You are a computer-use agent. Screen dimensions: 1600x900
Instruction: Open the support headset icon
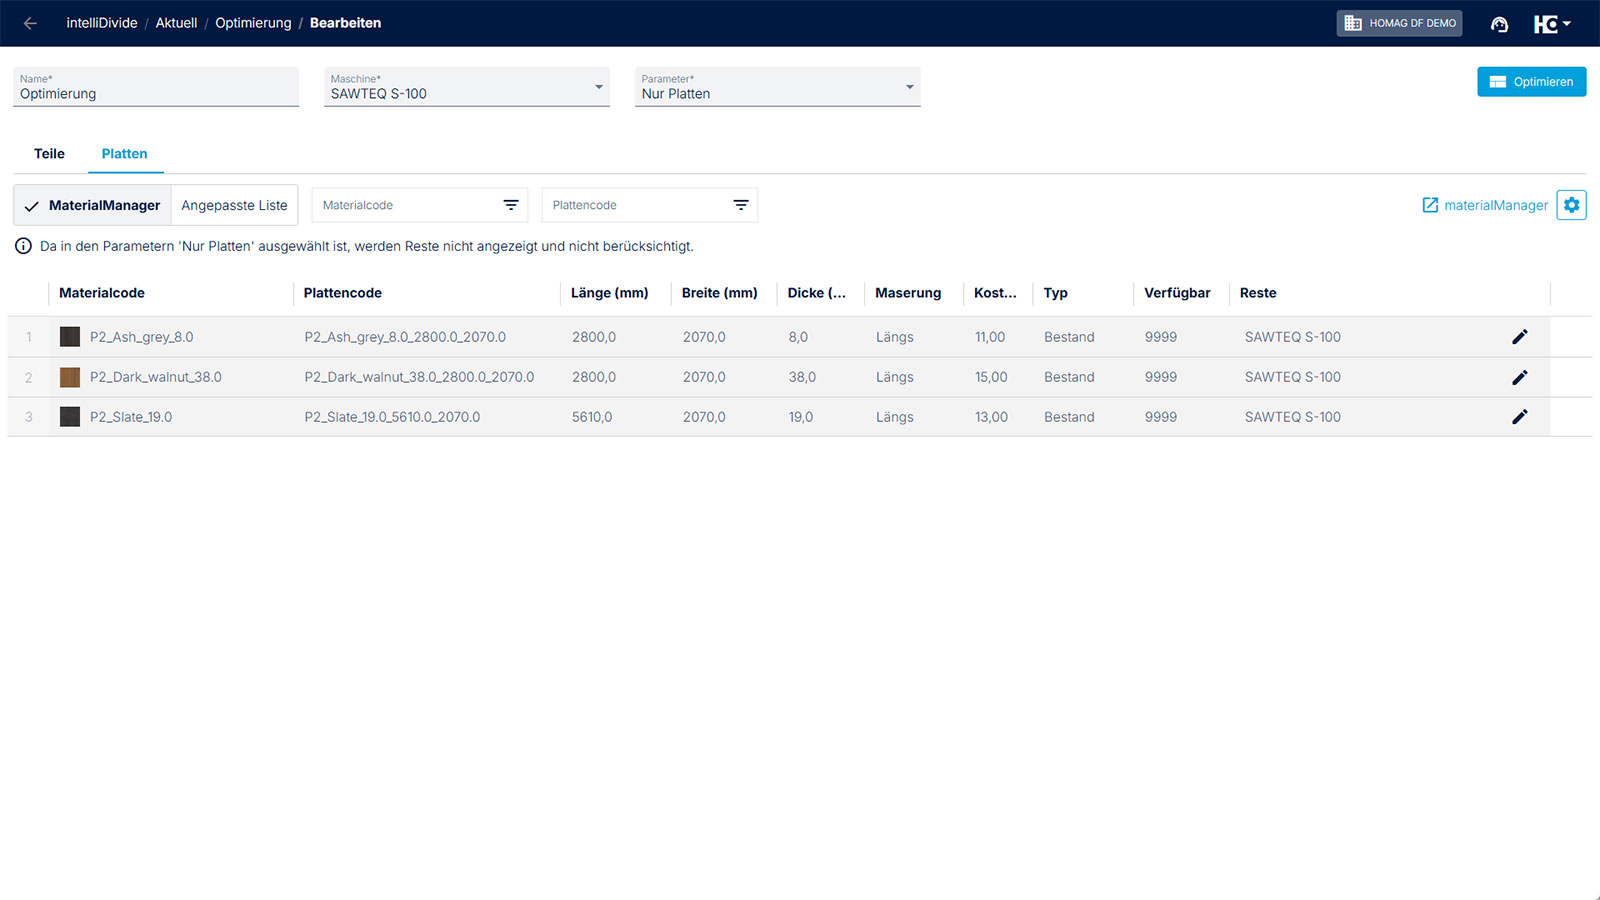click(x=1499, y=24)
